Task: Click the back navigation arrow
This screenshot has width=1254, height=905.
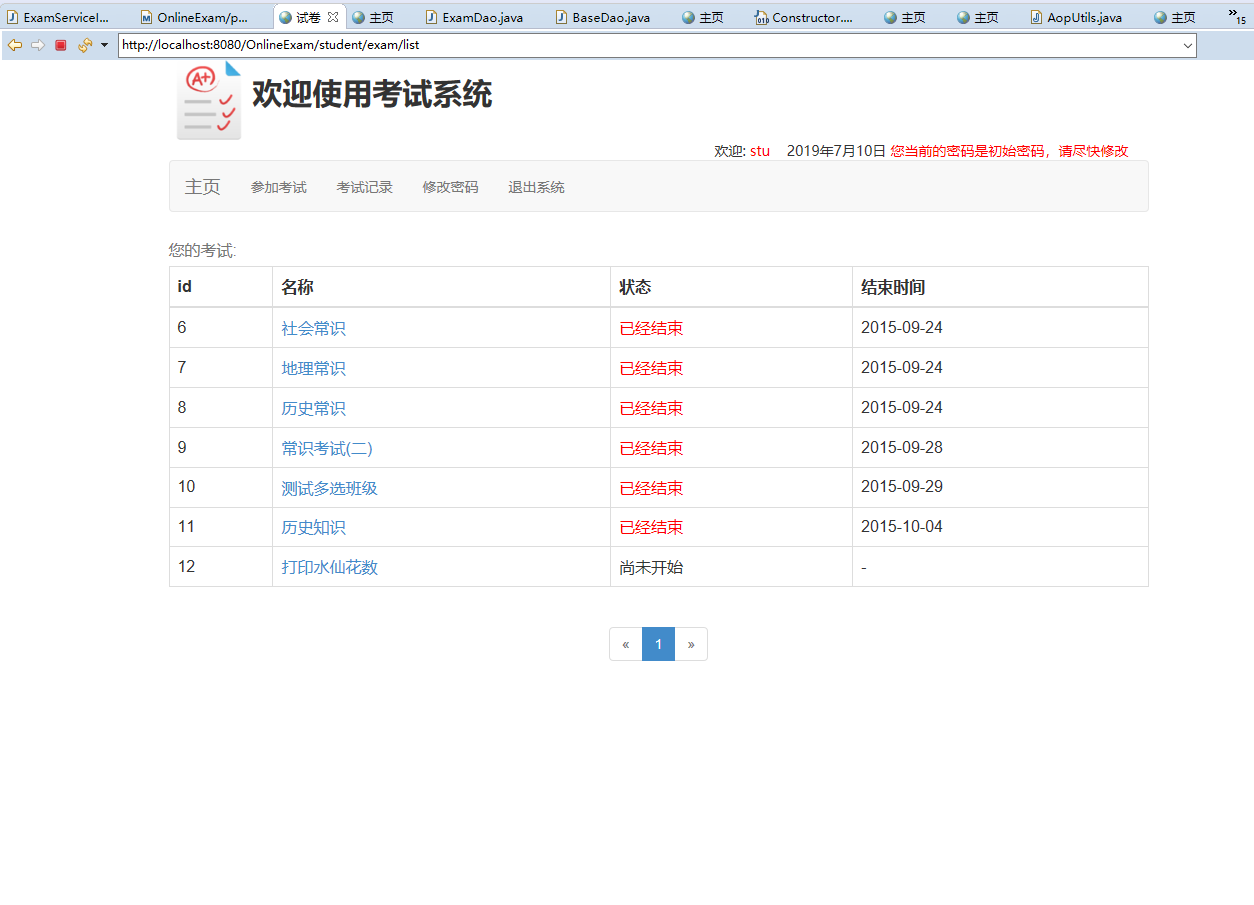Action: tap(14, 45)
